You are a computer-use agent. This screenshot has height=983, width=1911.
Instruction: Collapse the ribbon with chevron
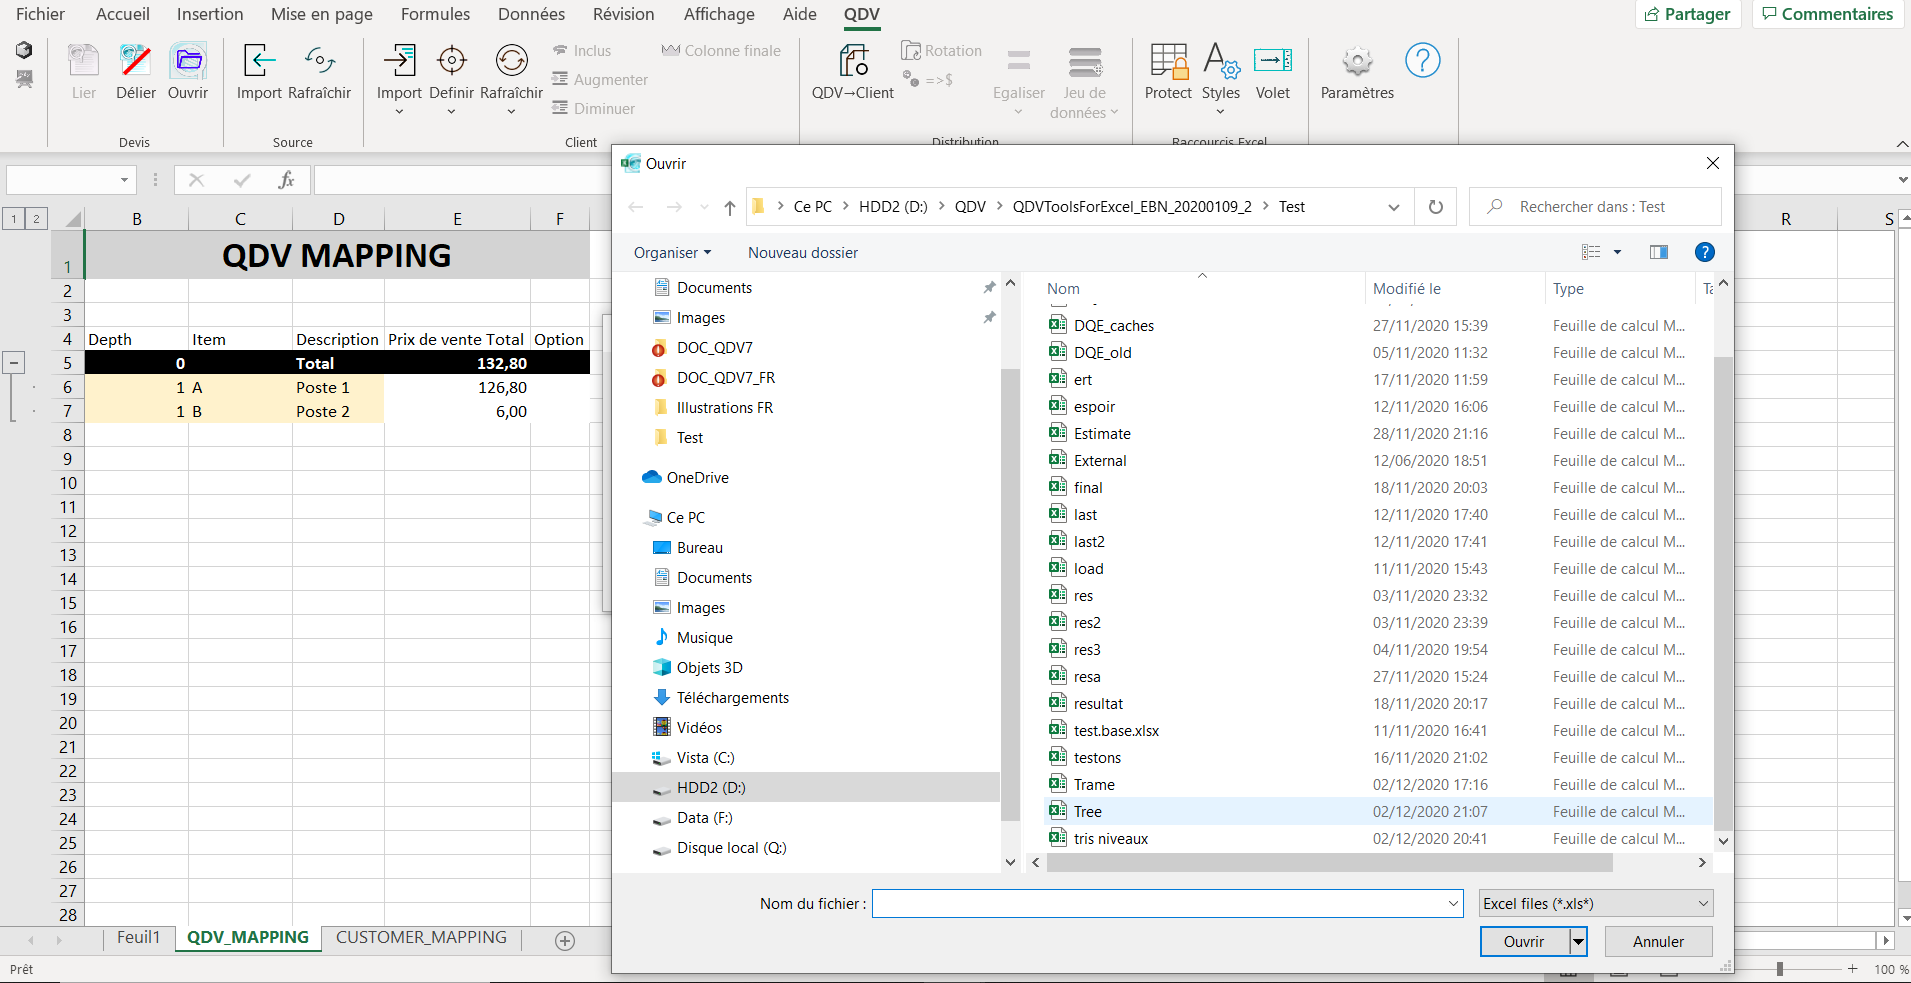(1902, 144)
